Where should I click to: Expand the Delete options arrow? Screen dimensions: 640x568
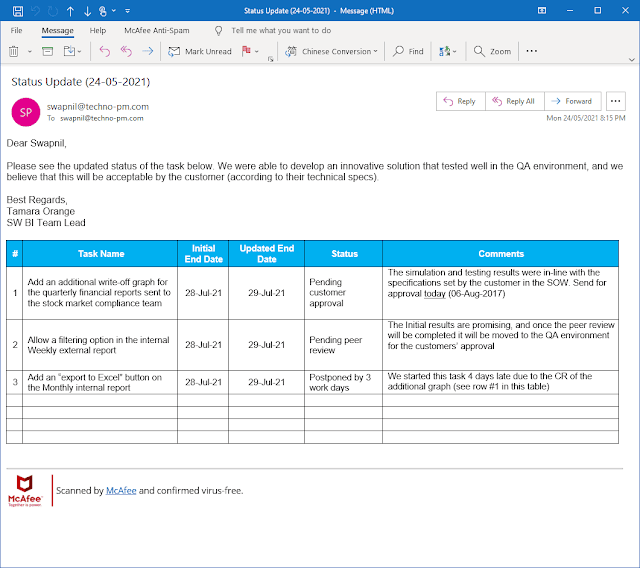click(x=29, y=52)
